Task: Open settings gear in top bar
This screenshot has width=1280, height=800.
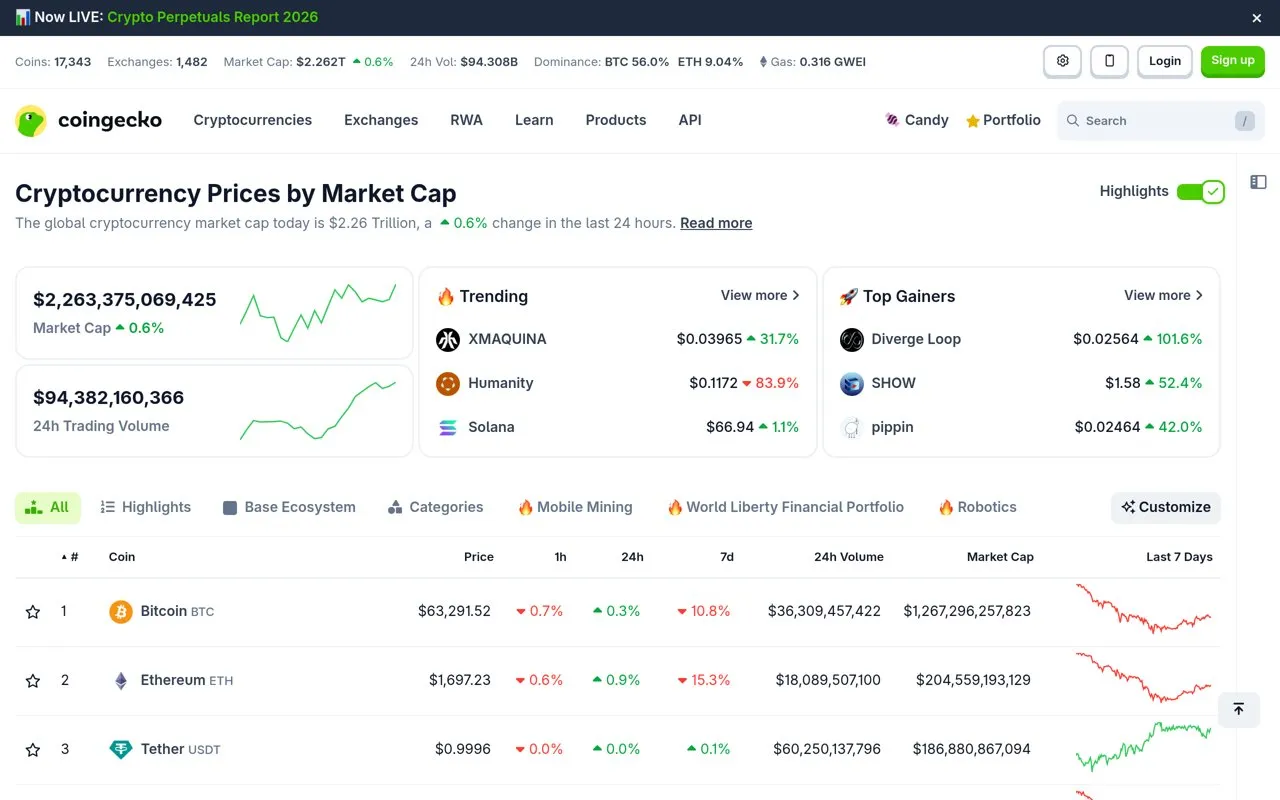Action: pos(1062,61)
